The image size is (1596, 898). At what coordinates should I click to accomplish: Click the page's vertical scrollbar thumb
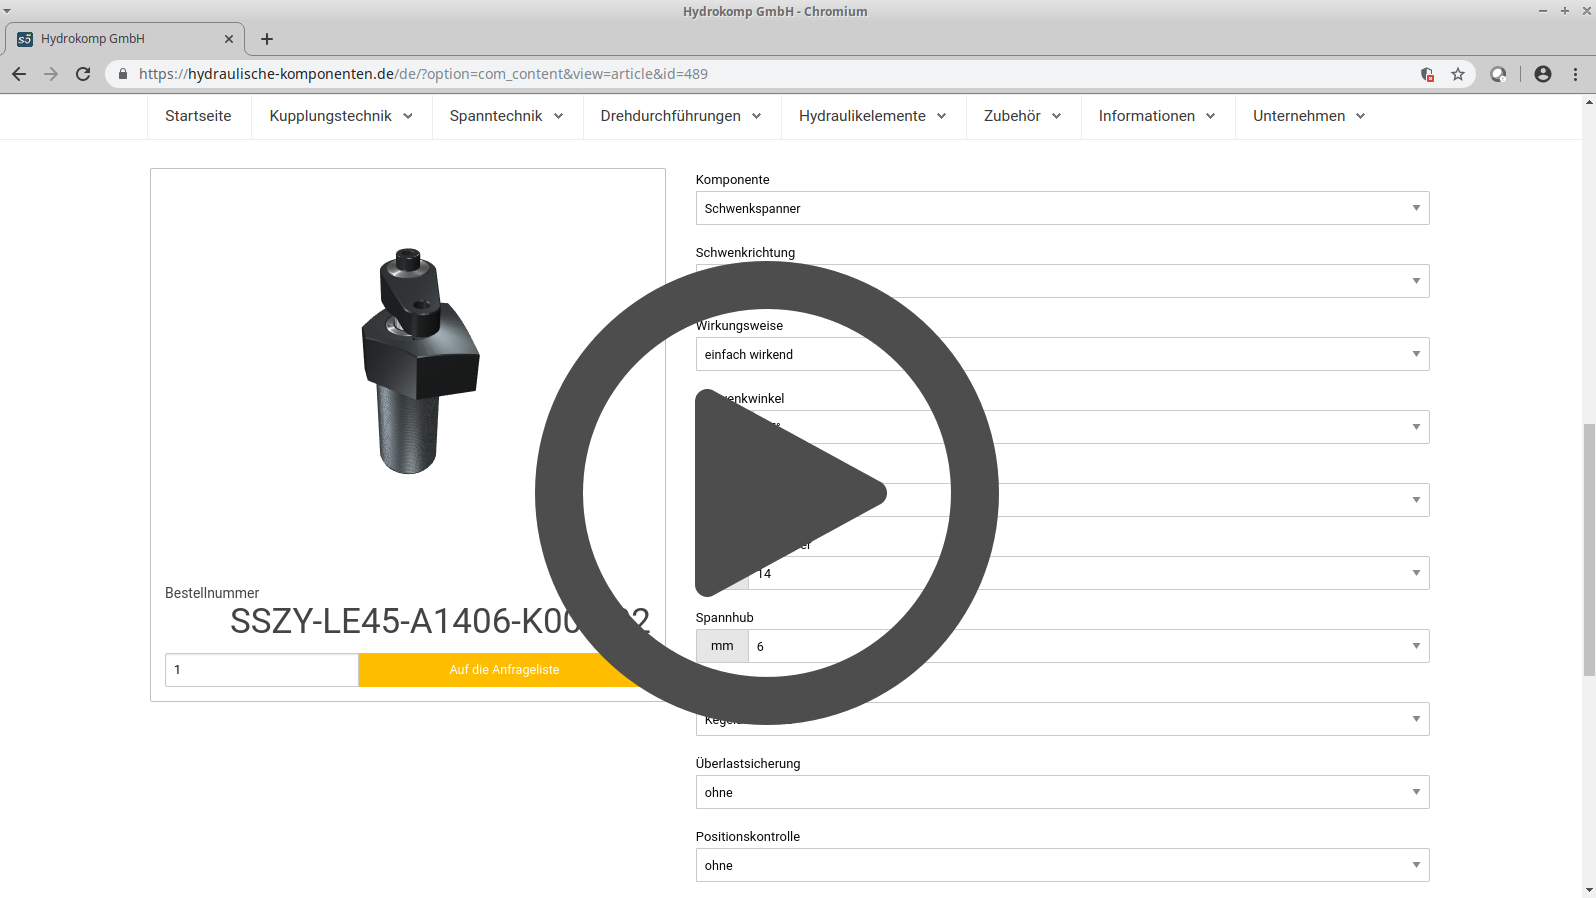pyautogui.click(x=1588, y=550)
